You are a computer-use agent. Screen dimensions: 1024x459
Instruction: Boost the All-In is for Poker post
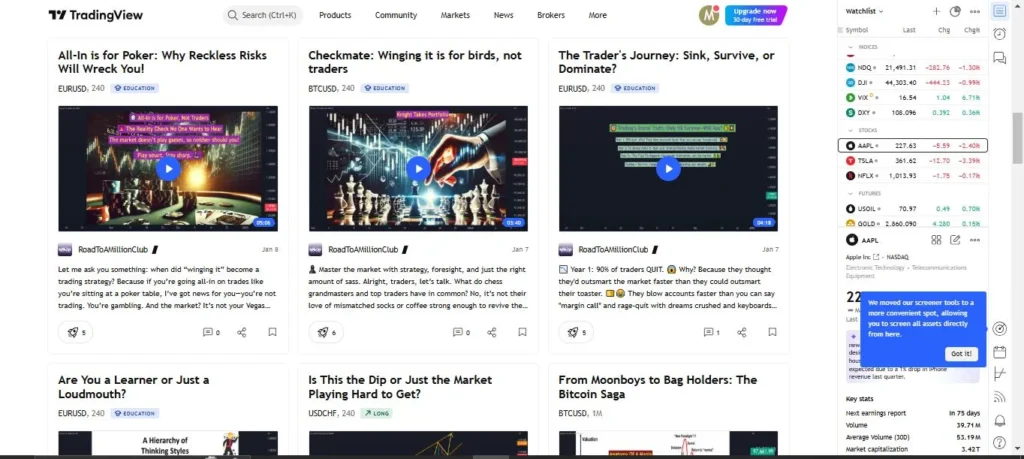(75, 332)
